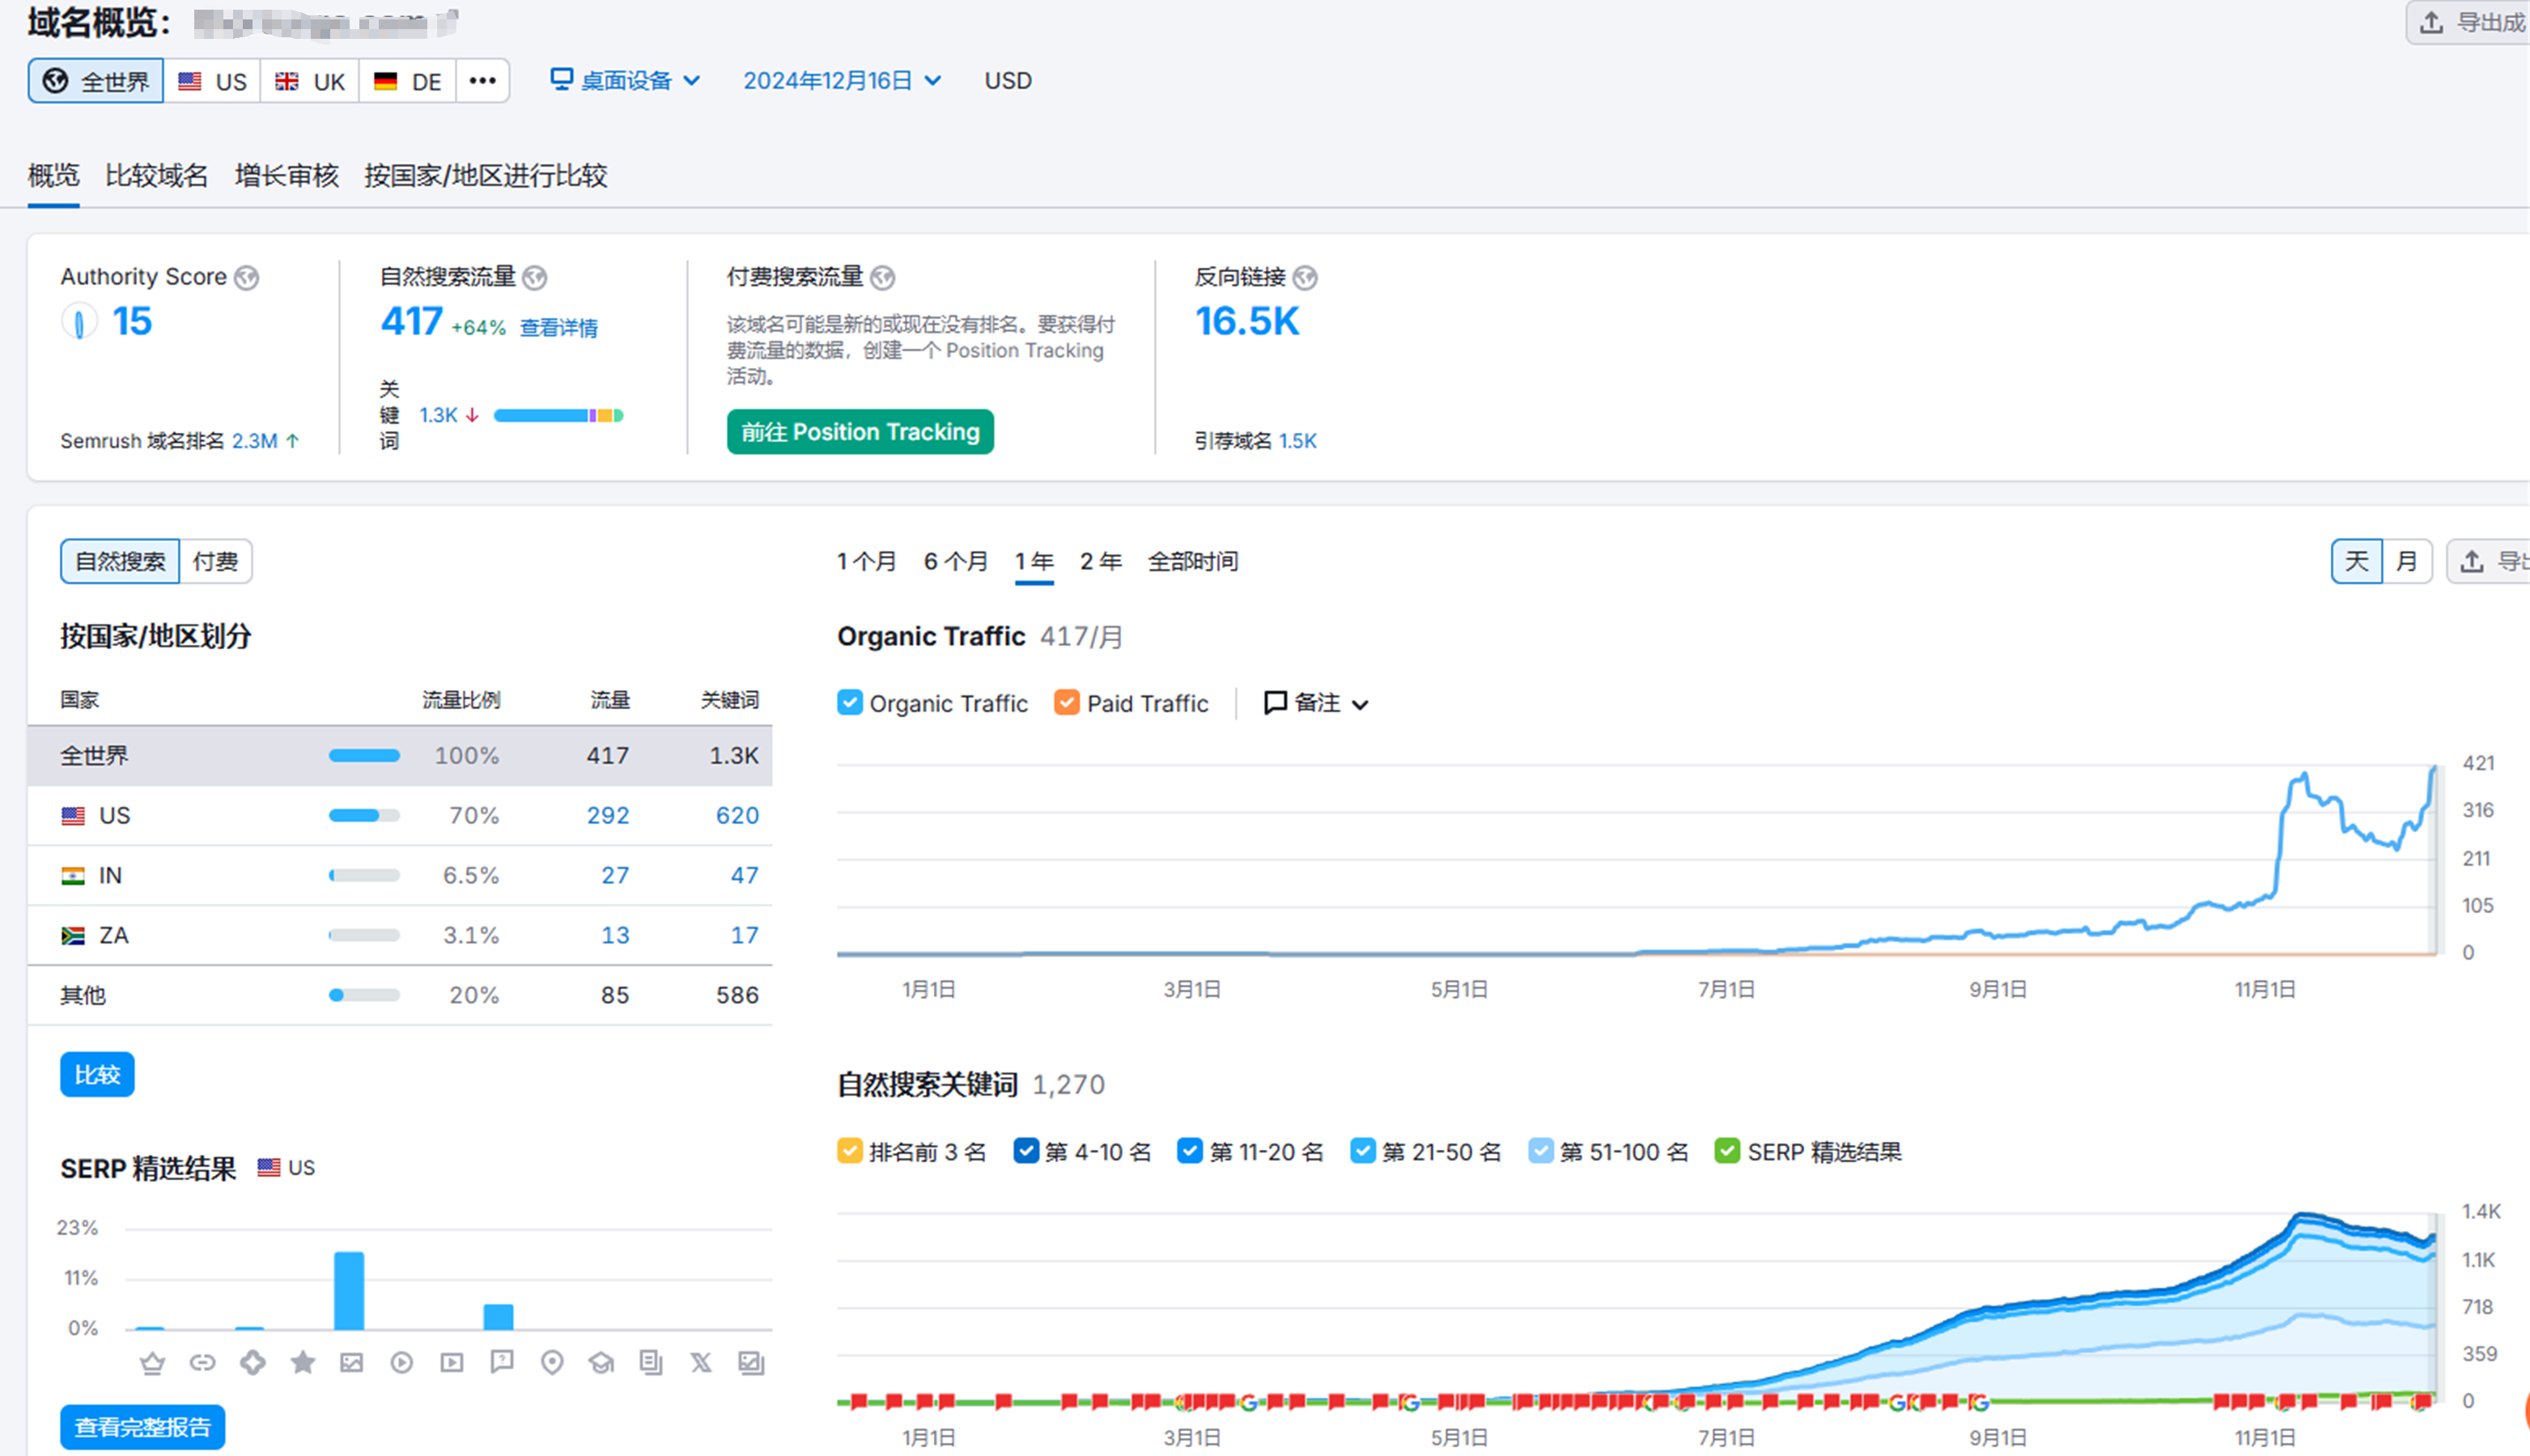This screenshot has height=1456, width=2530.
Task: Click the 全世界 100% traffic share bar
Action: [364, 756]
